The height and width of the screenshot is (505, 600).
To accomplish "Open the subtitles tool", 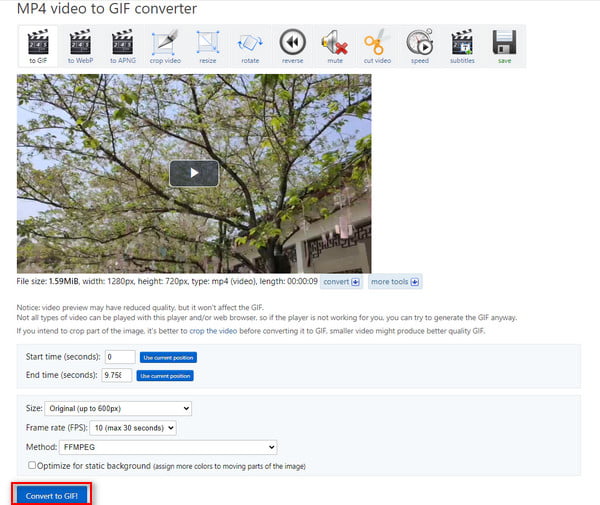I will (462, 46).
